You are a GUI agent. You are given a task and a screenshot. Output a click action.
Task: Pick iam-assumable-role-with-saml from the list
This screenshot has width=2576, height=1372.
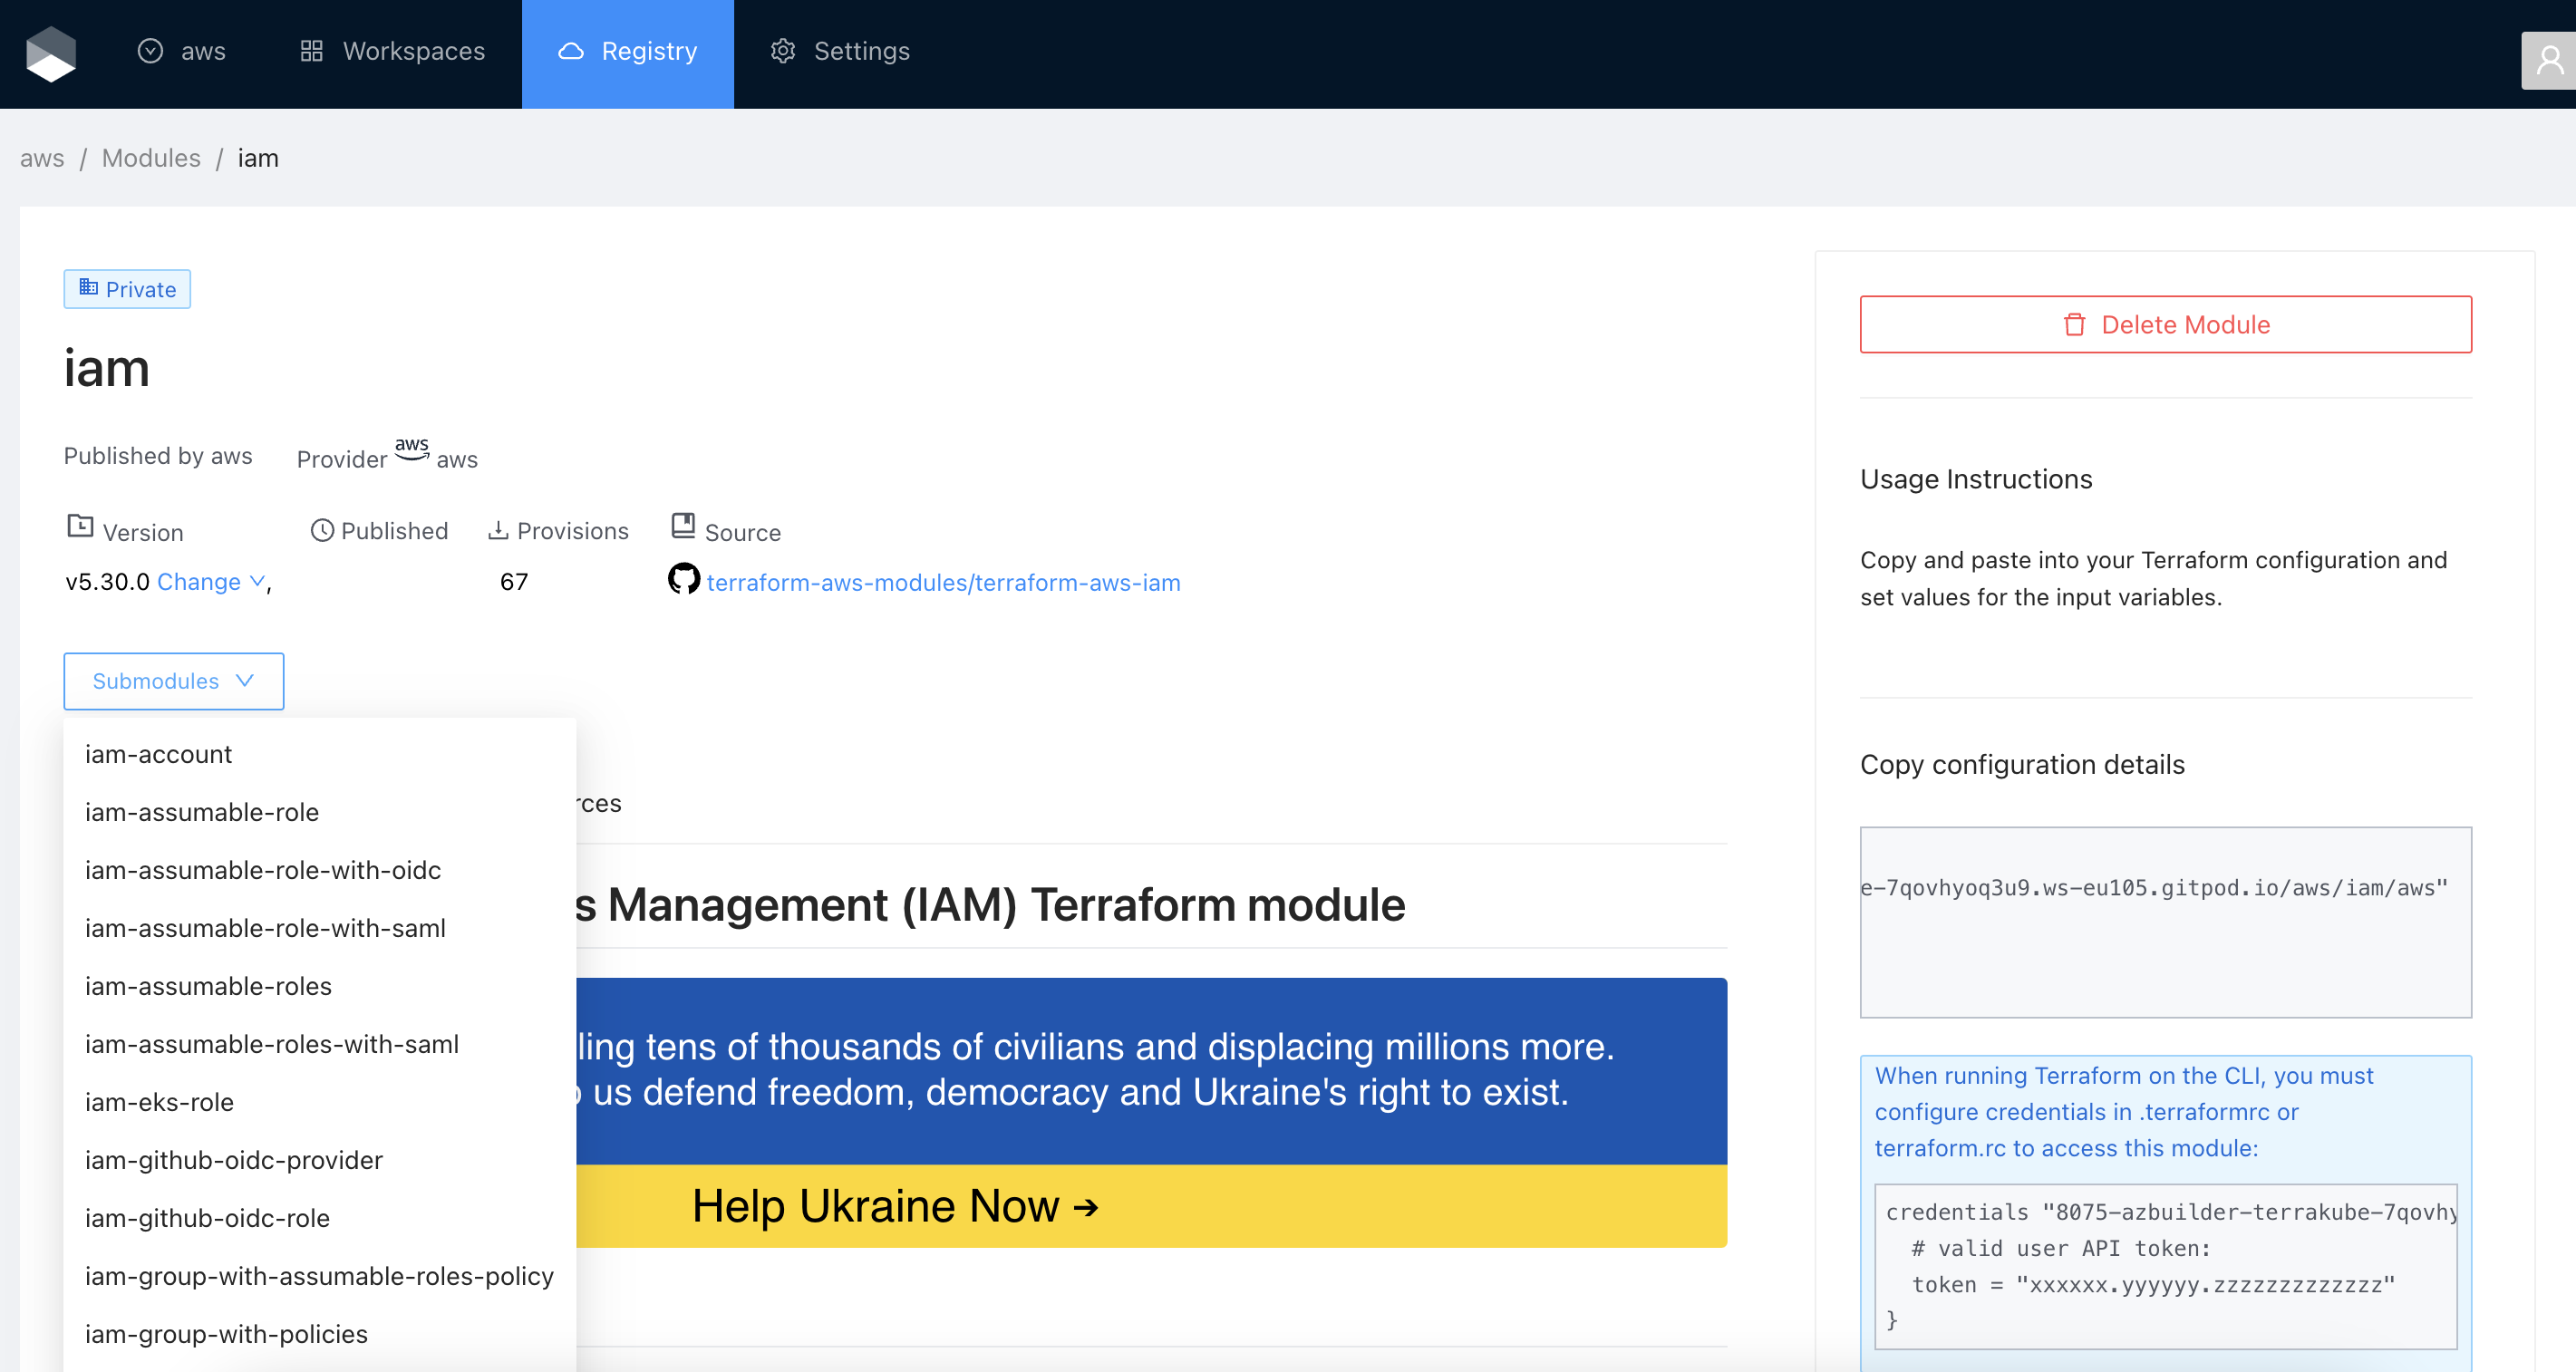(x=265, y=928)
